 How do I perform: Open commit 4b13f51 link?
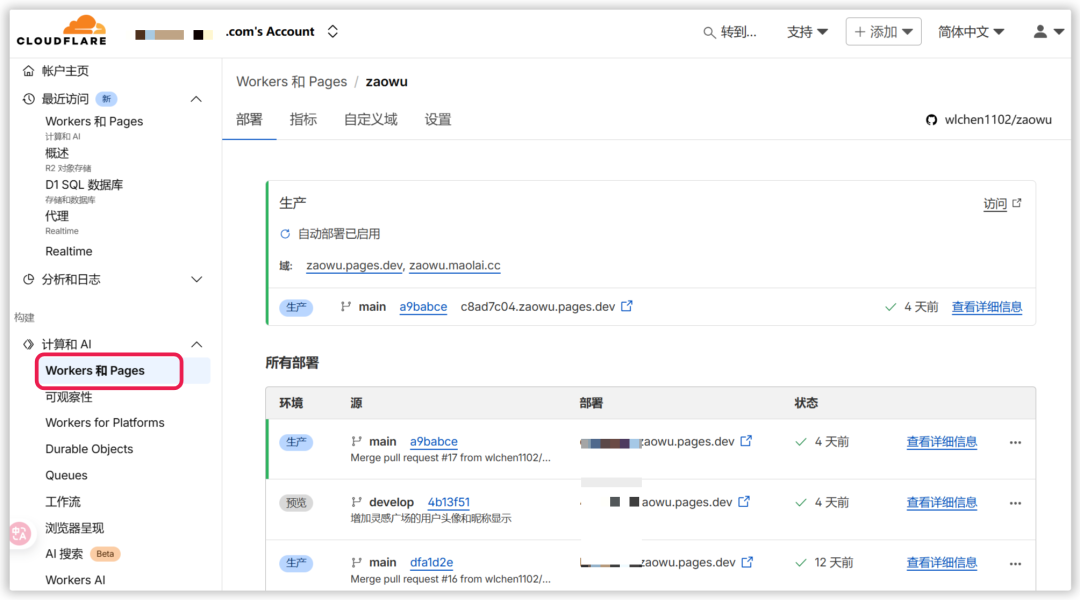pyautogui.click(x=448, y=502)
